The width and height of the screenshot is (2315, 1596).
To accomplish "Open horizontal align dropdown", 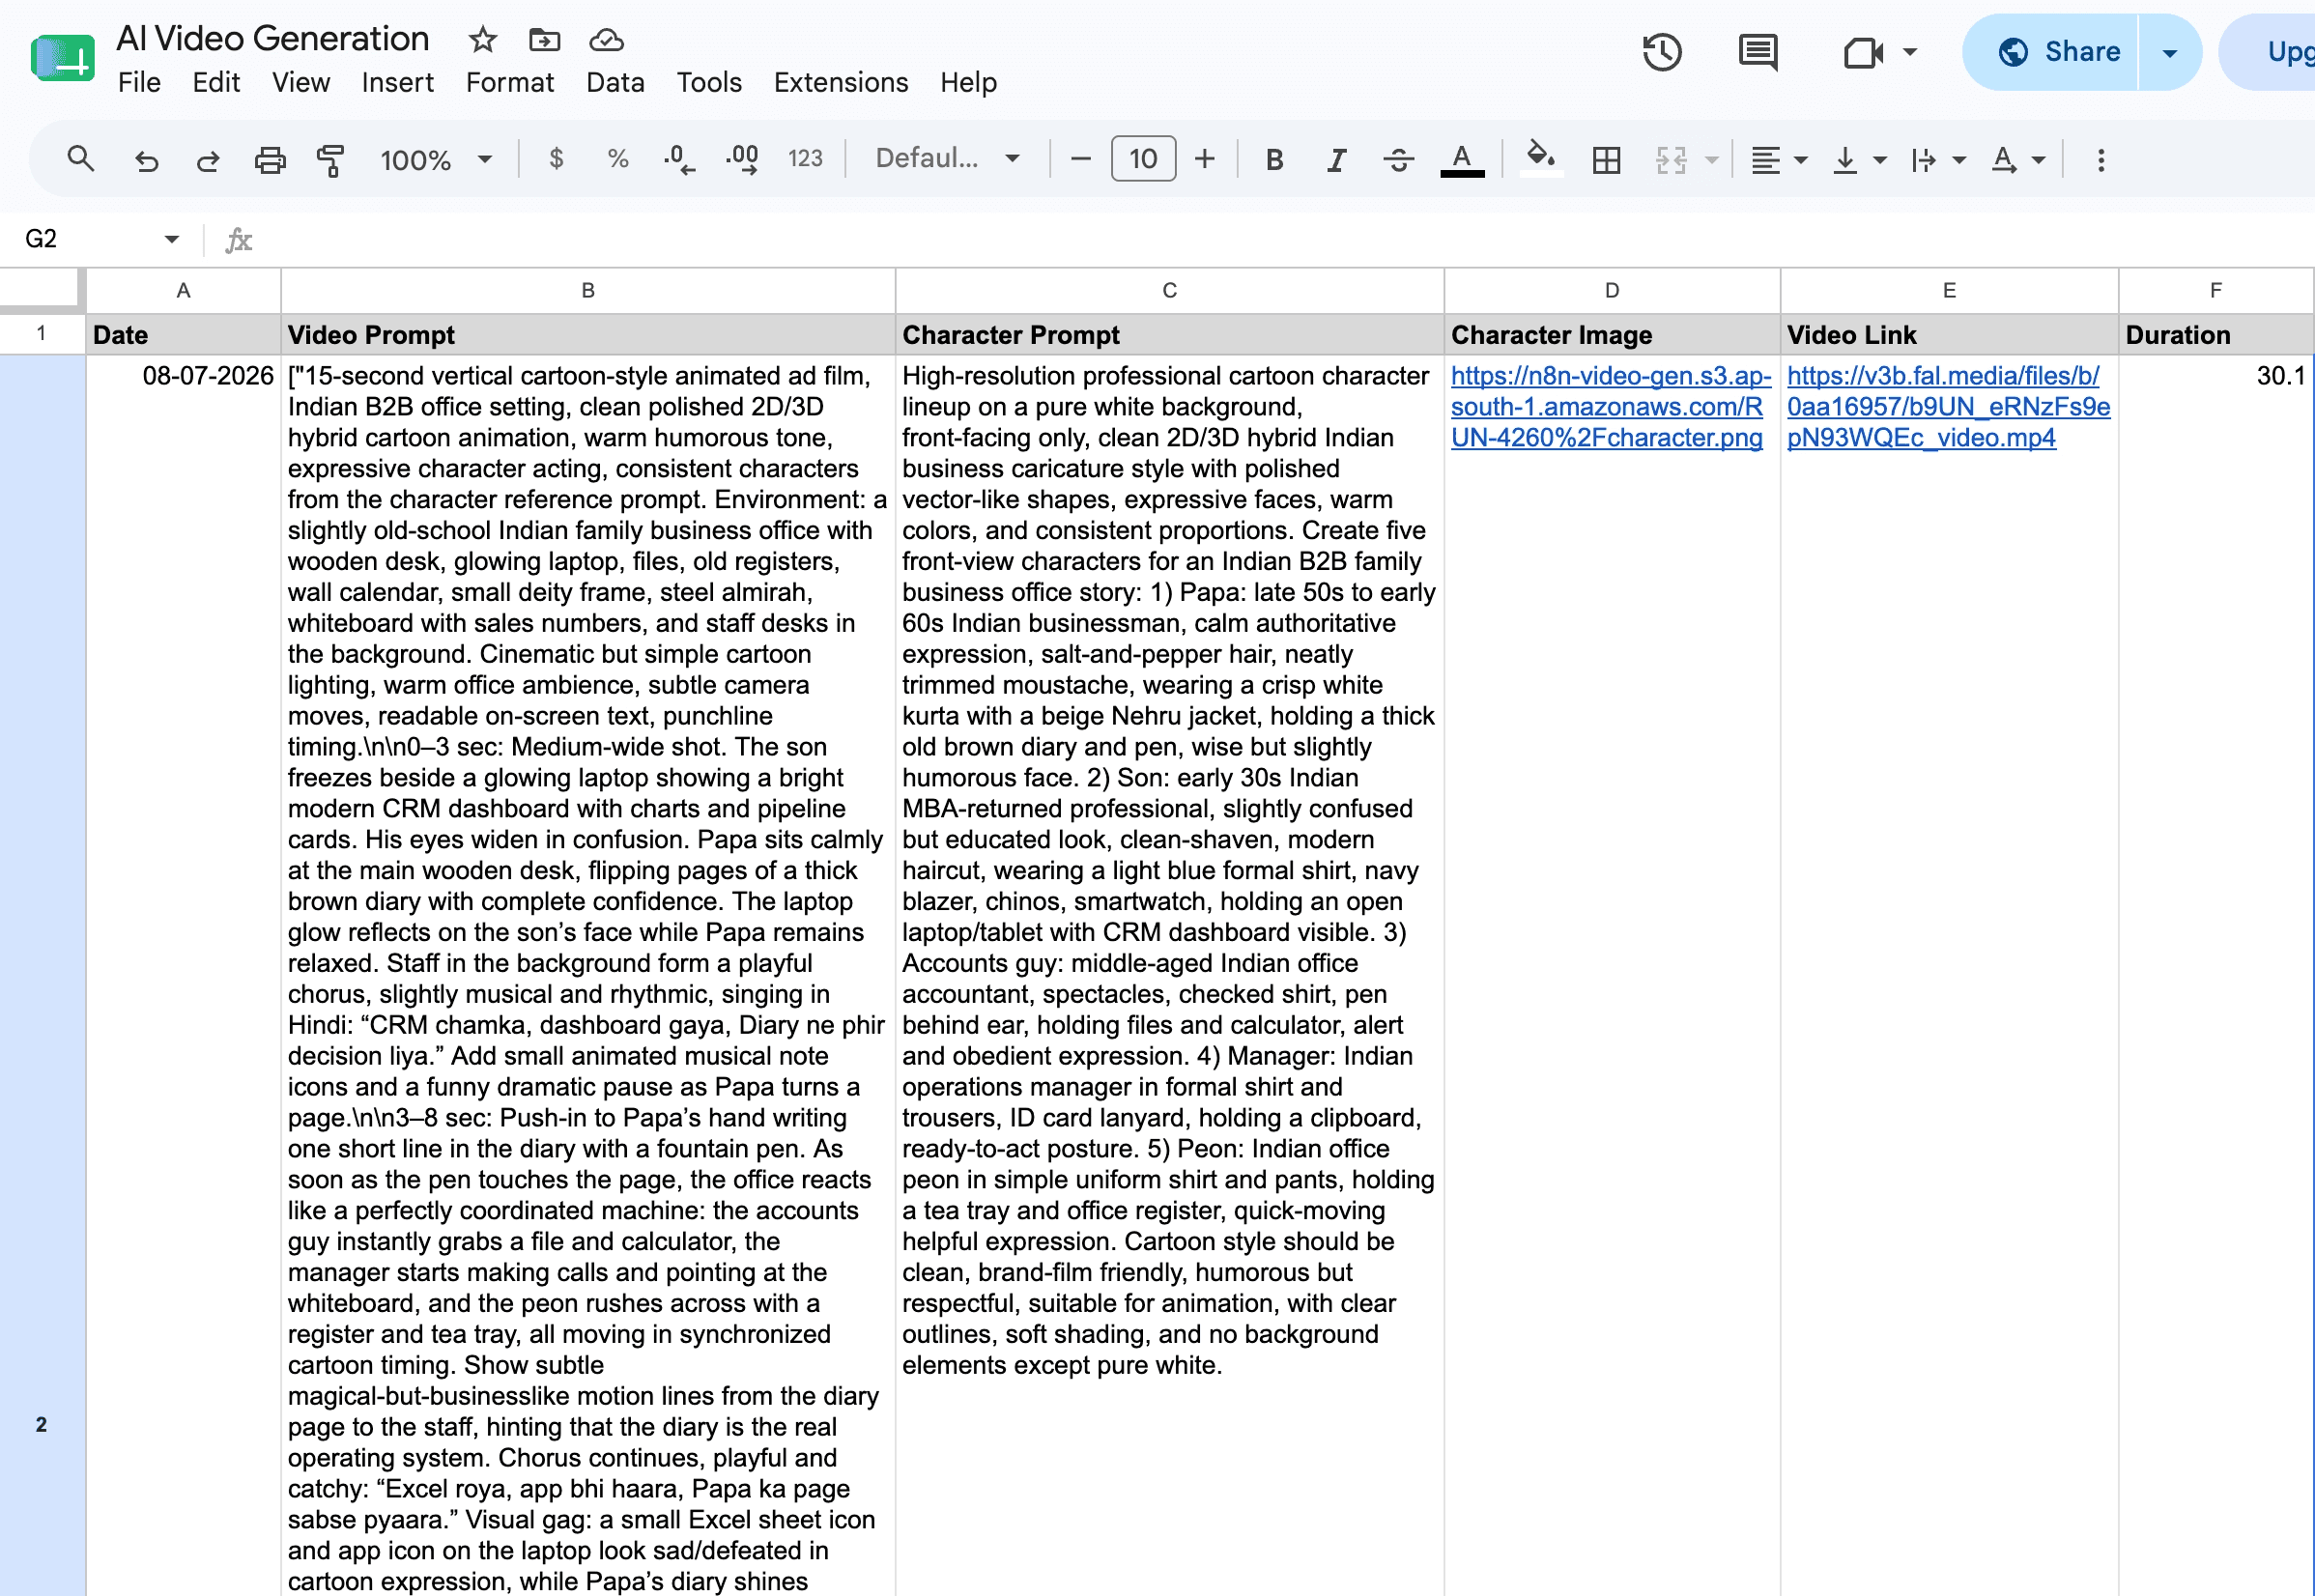I will click(x=1779, y=160).
